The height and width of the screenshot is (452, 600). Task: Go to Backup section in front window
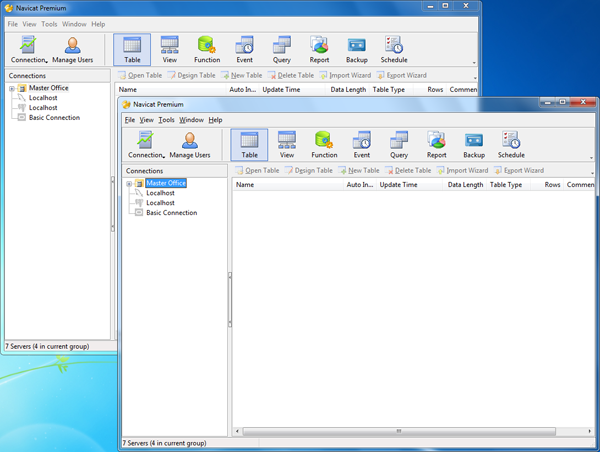coord(474,145)
